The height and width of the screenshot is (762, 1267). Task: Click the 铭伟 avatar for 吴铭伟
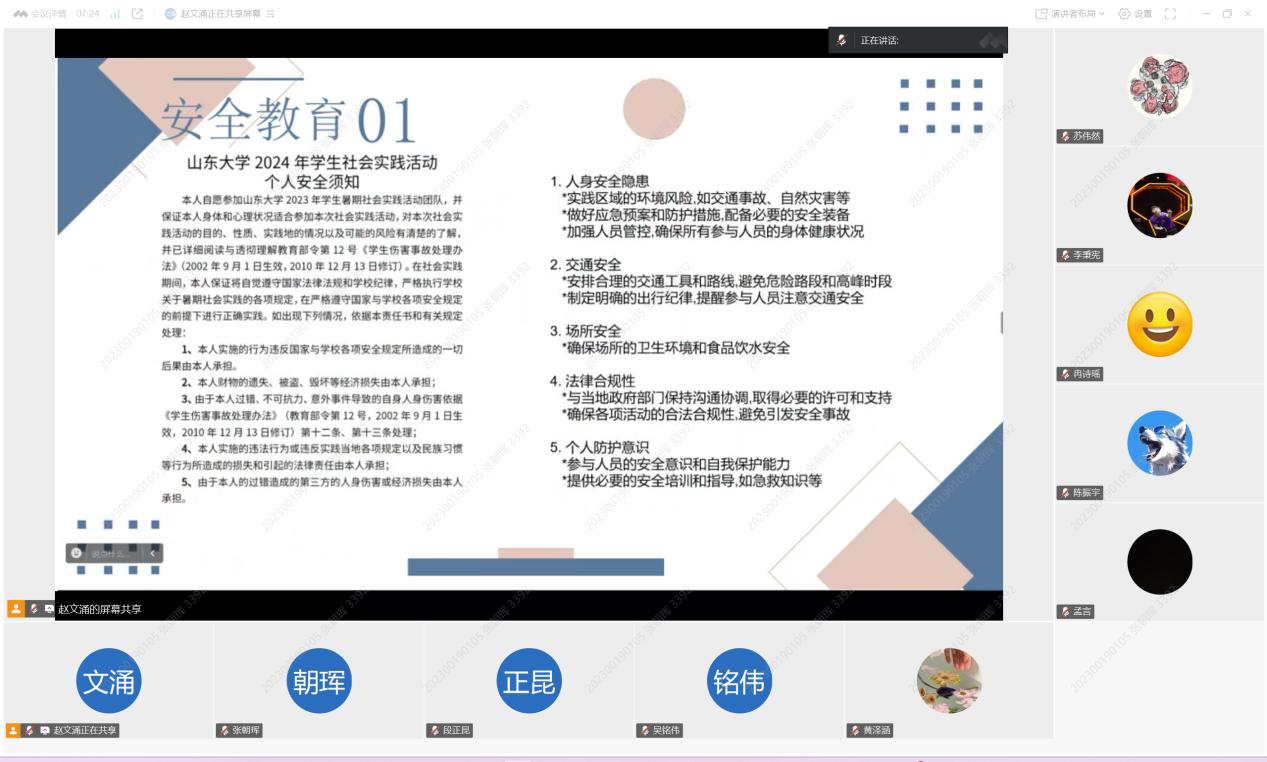739,681
